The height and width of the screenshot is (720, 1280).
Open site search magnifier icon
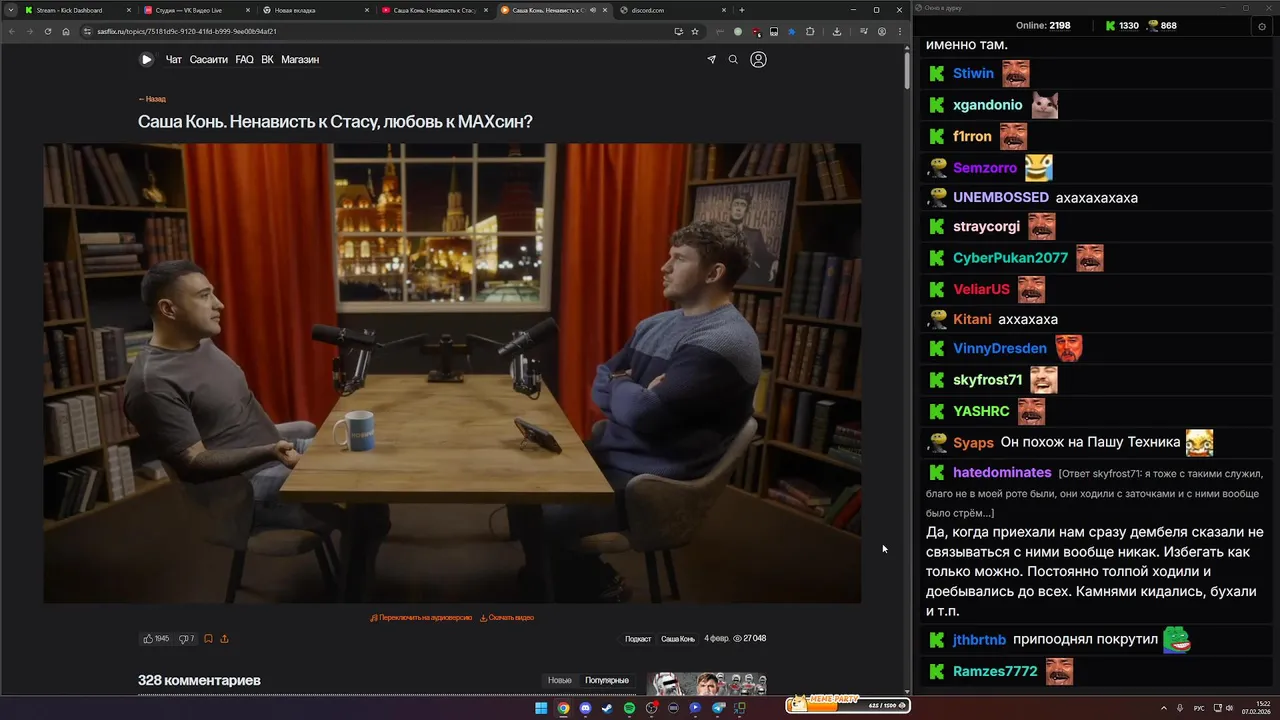[x=733, y=60]
